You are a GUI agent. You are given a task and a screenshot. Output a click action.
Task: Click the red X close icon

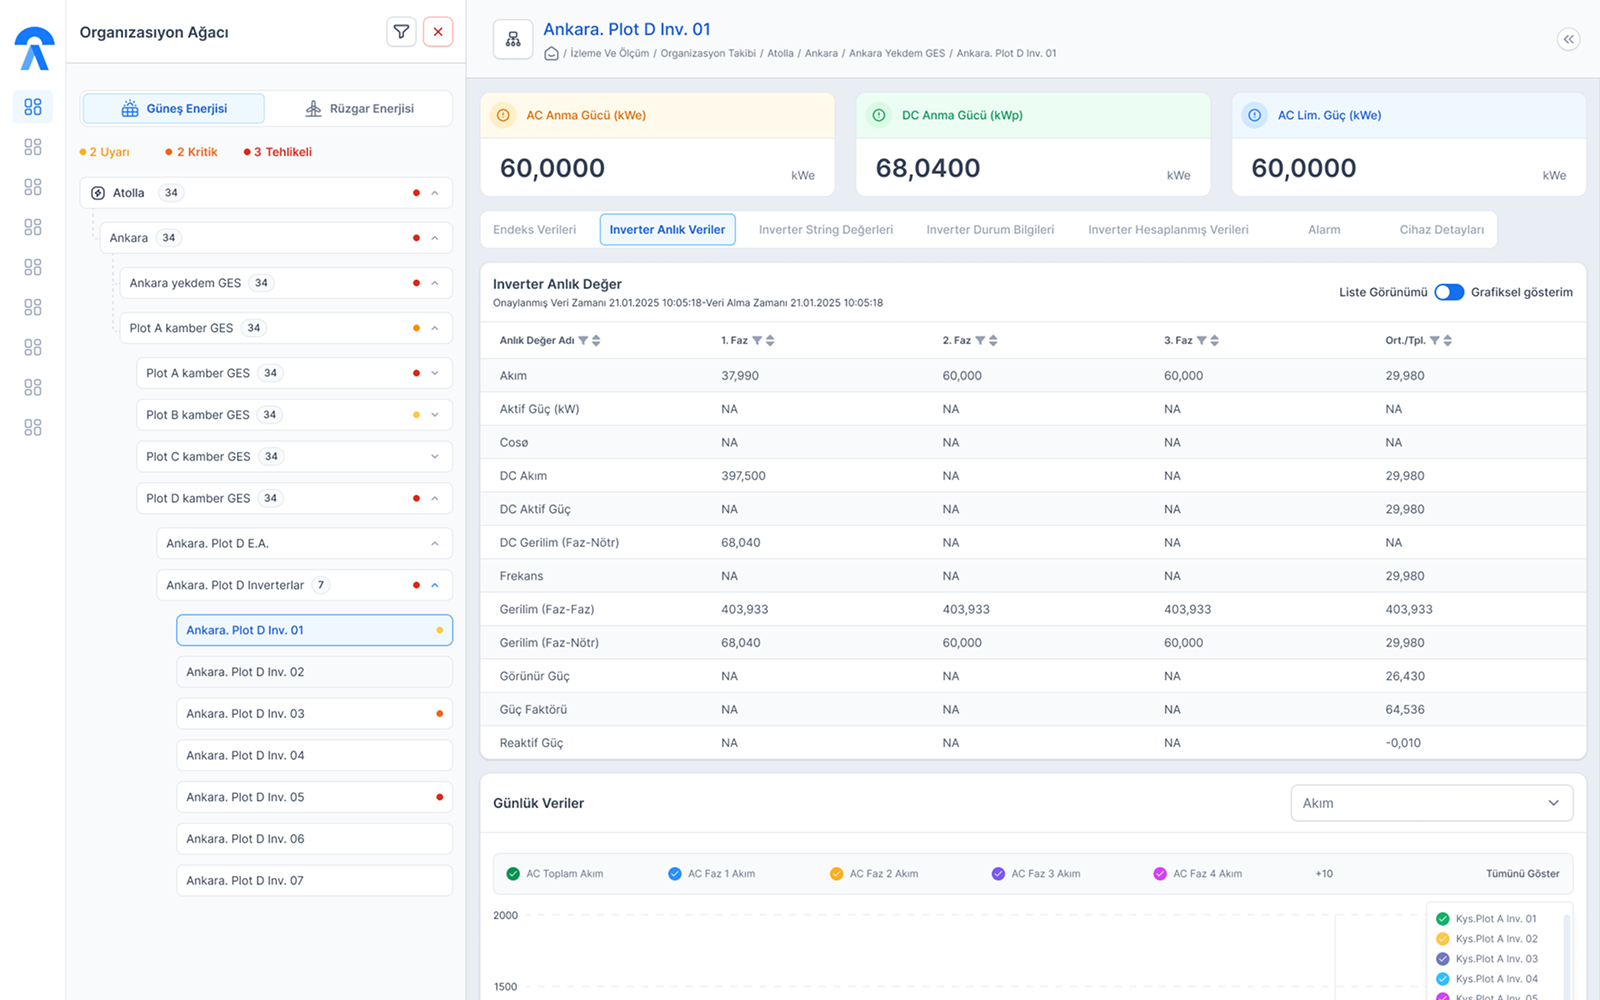pyautogui.click(x=438, y=32)
